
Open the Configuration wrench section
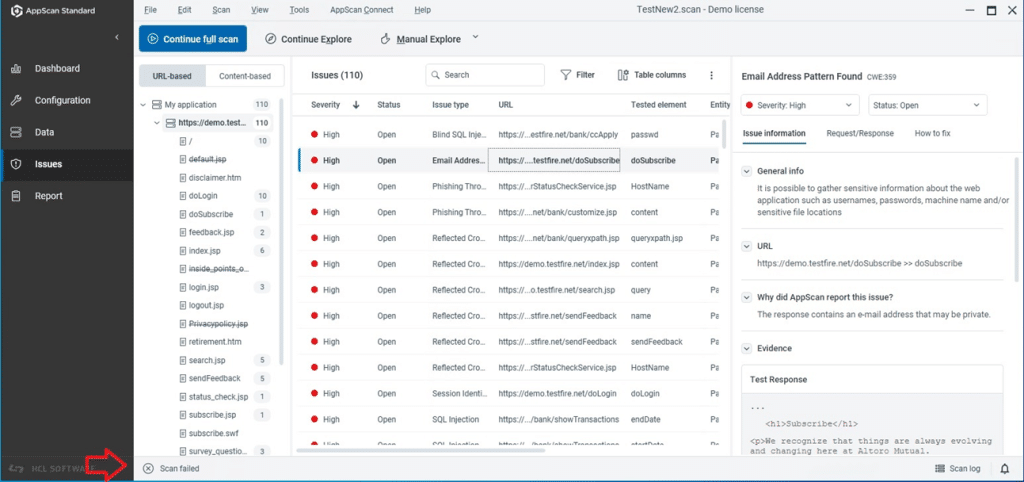pyautogui.click(x=65, y=101)
